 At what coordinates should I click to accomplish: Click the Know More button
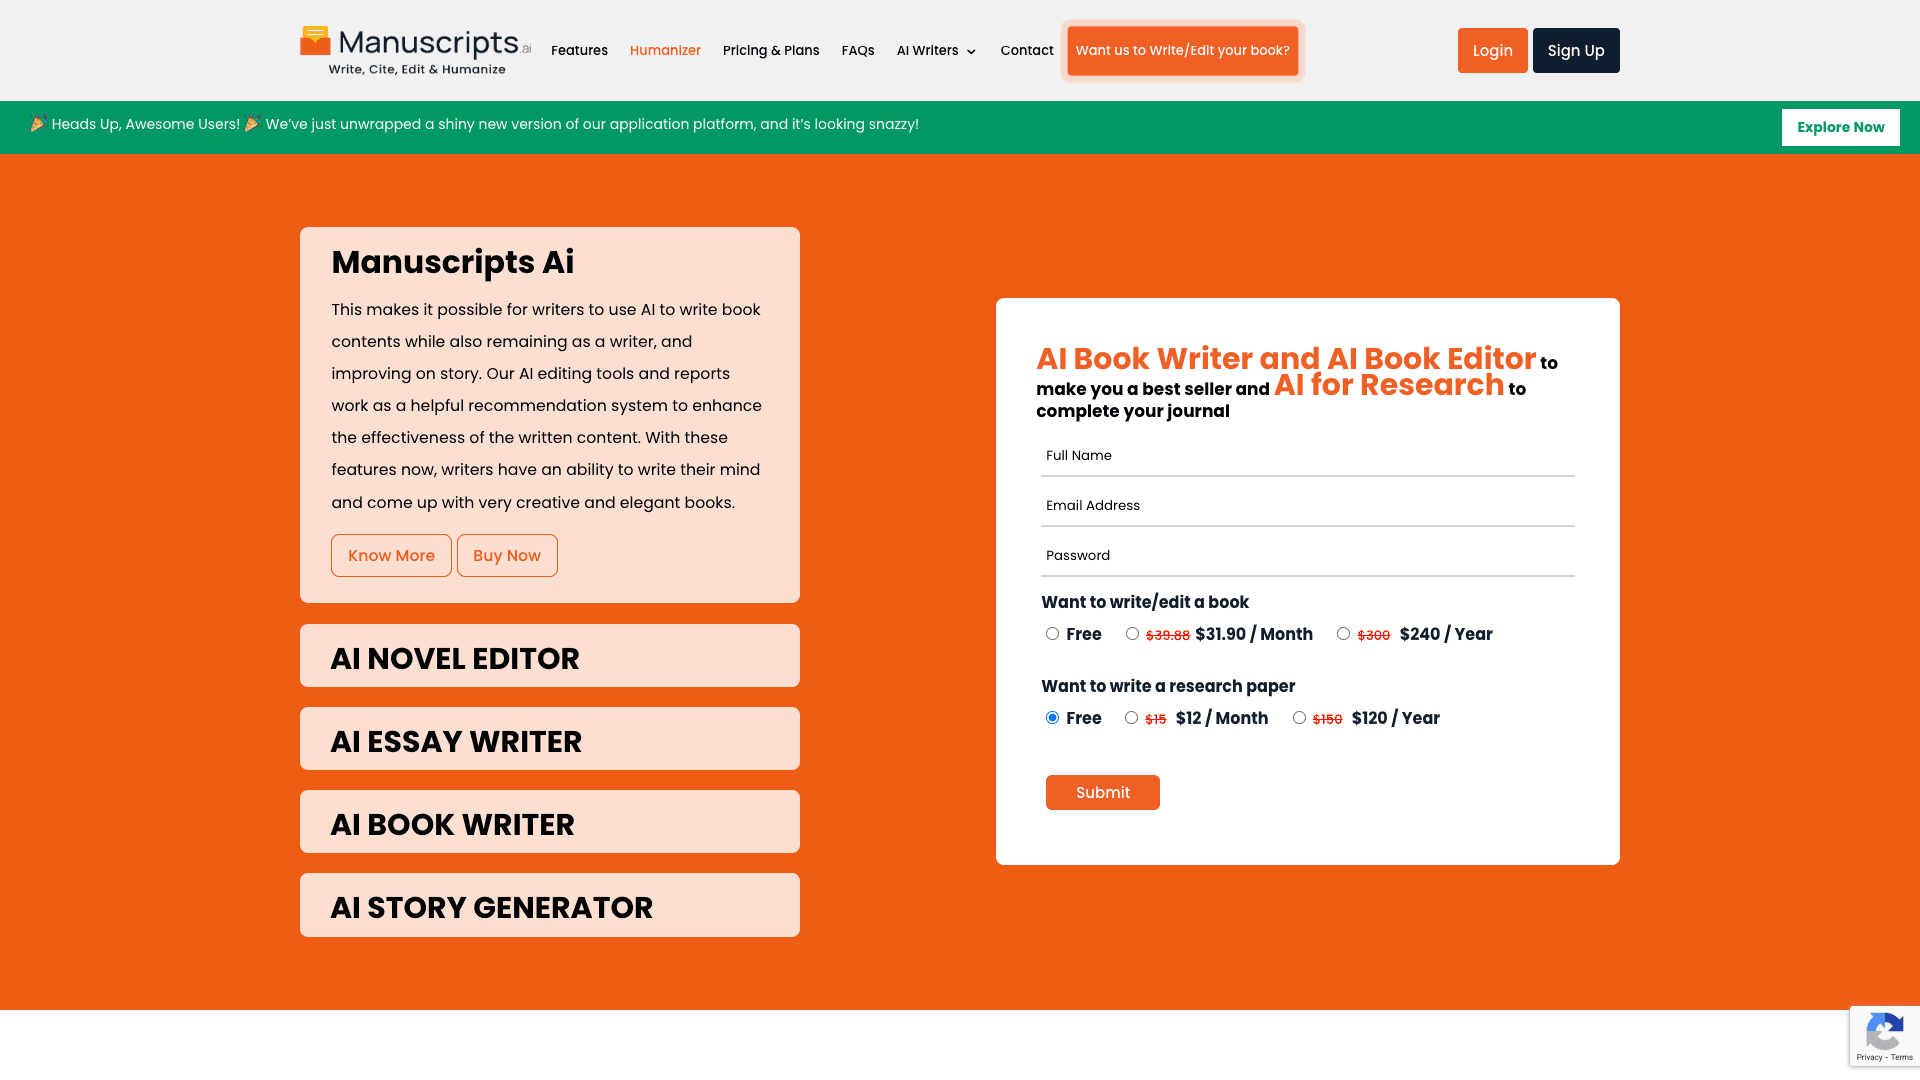[x=390, y=555]
